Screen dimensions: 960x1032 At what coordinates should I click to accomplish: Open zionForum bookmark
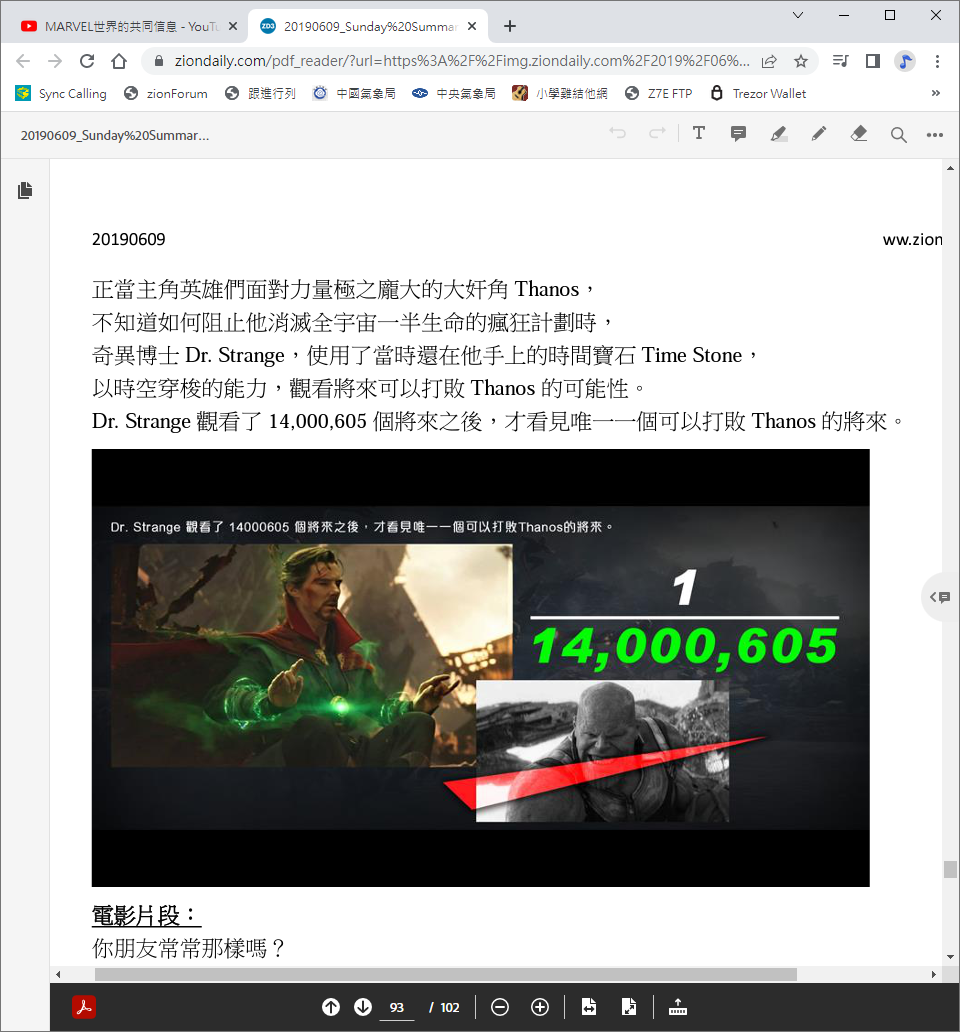coord(166,93)
